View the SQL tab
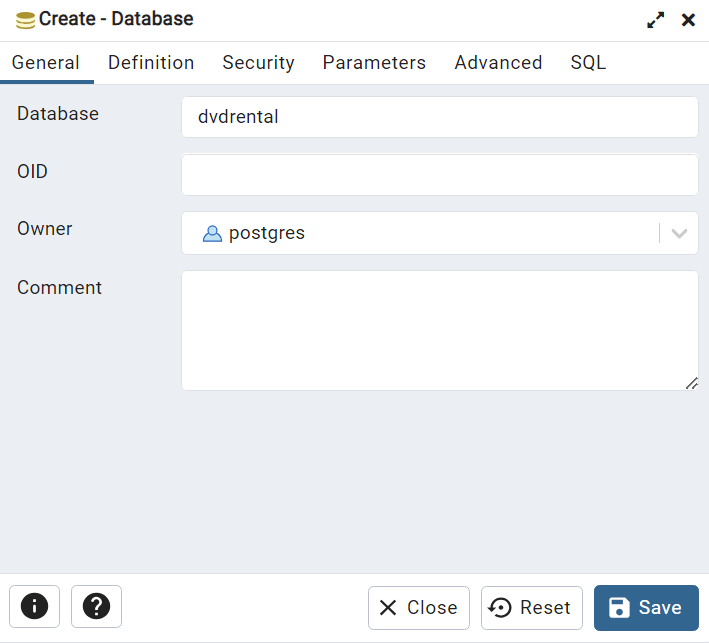709x643 pixels. (588, 63)
